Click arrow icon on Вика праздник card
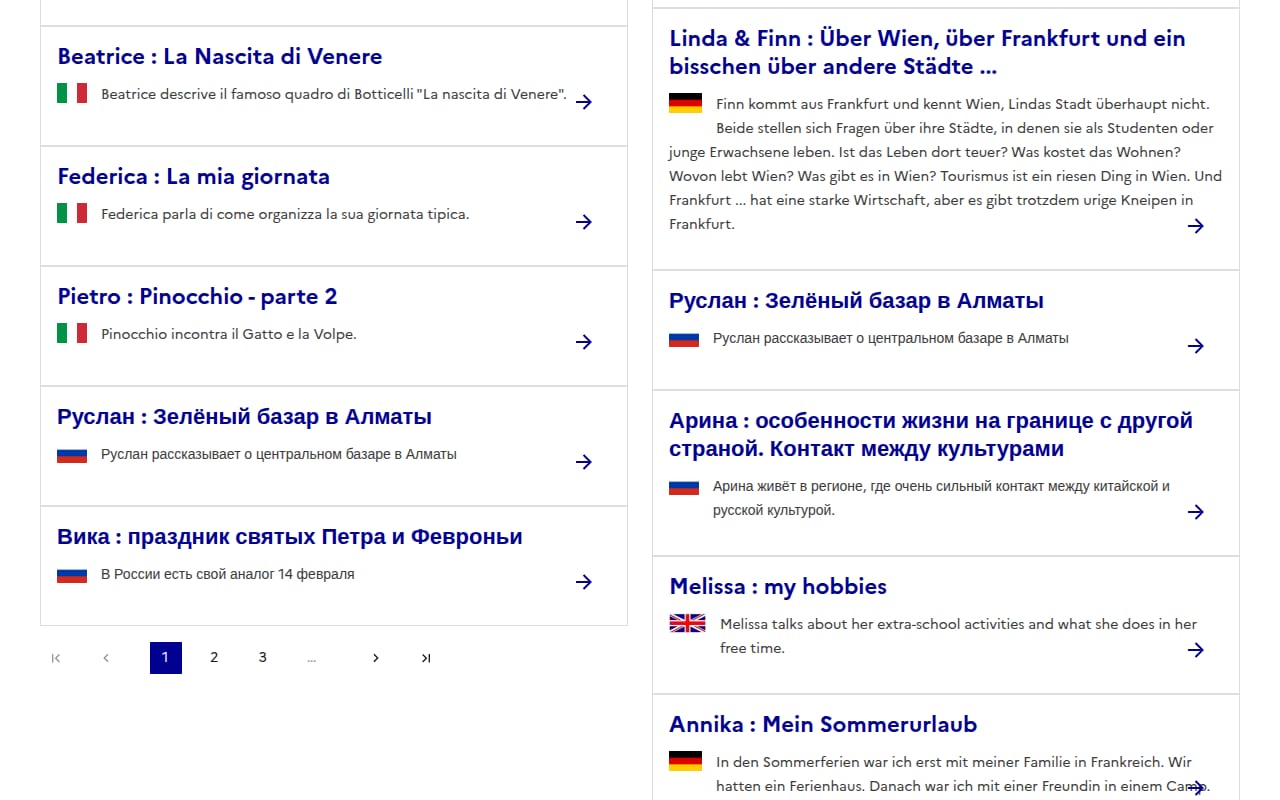This screenshot has width=1280, height=800. click(584, 582)
